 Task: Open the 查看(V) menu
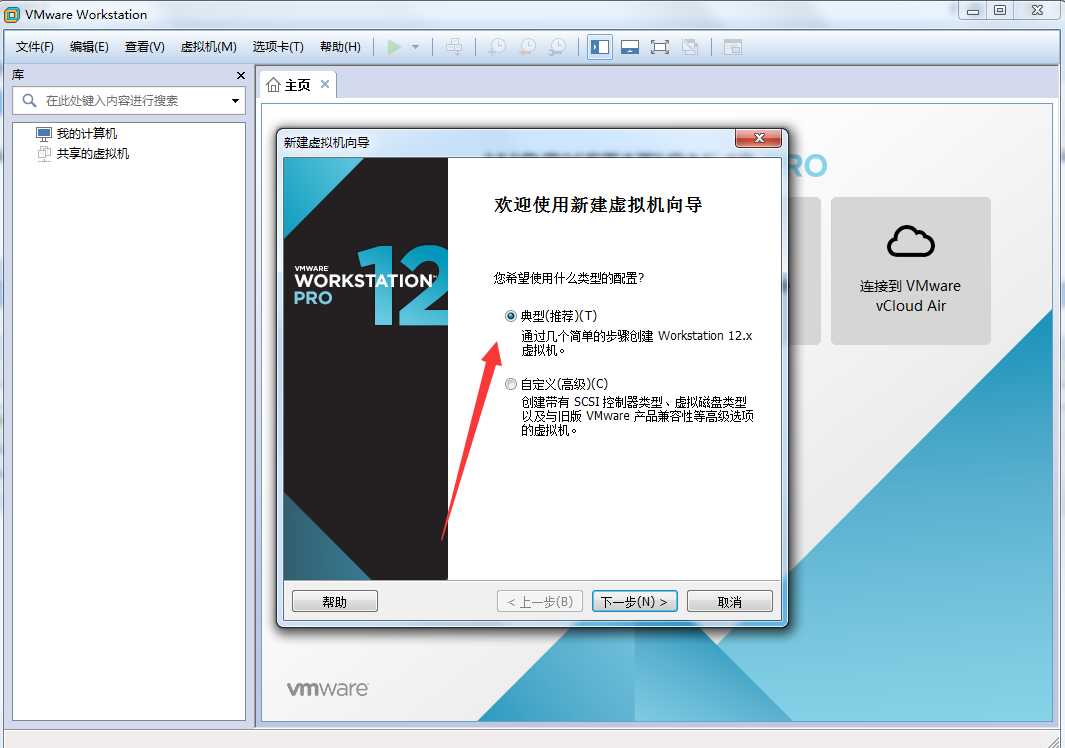[x=145, y=47]
